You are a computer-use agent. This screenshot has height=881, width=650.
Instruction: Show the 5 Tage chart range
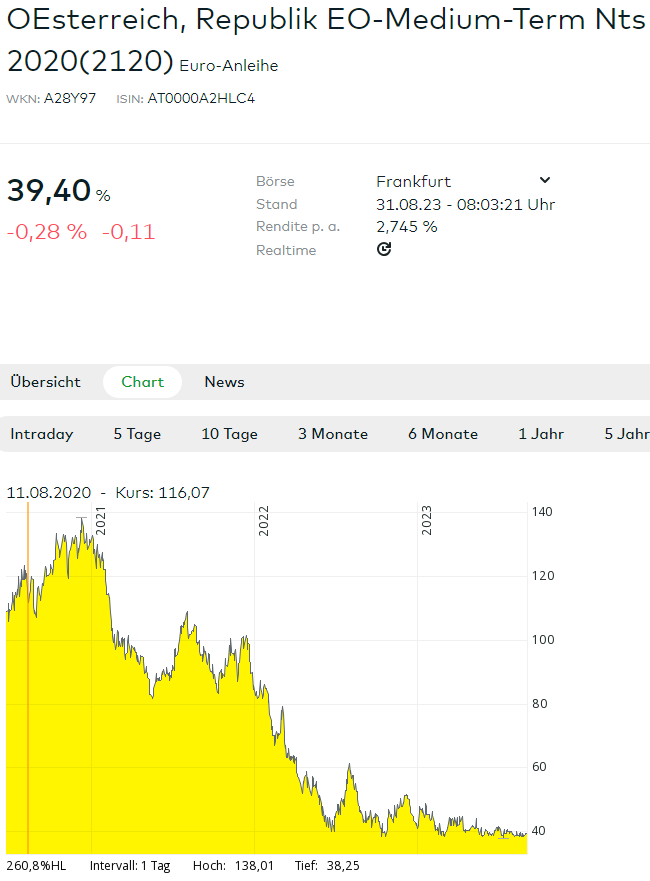pyautogui.click(x=137, y=434)
